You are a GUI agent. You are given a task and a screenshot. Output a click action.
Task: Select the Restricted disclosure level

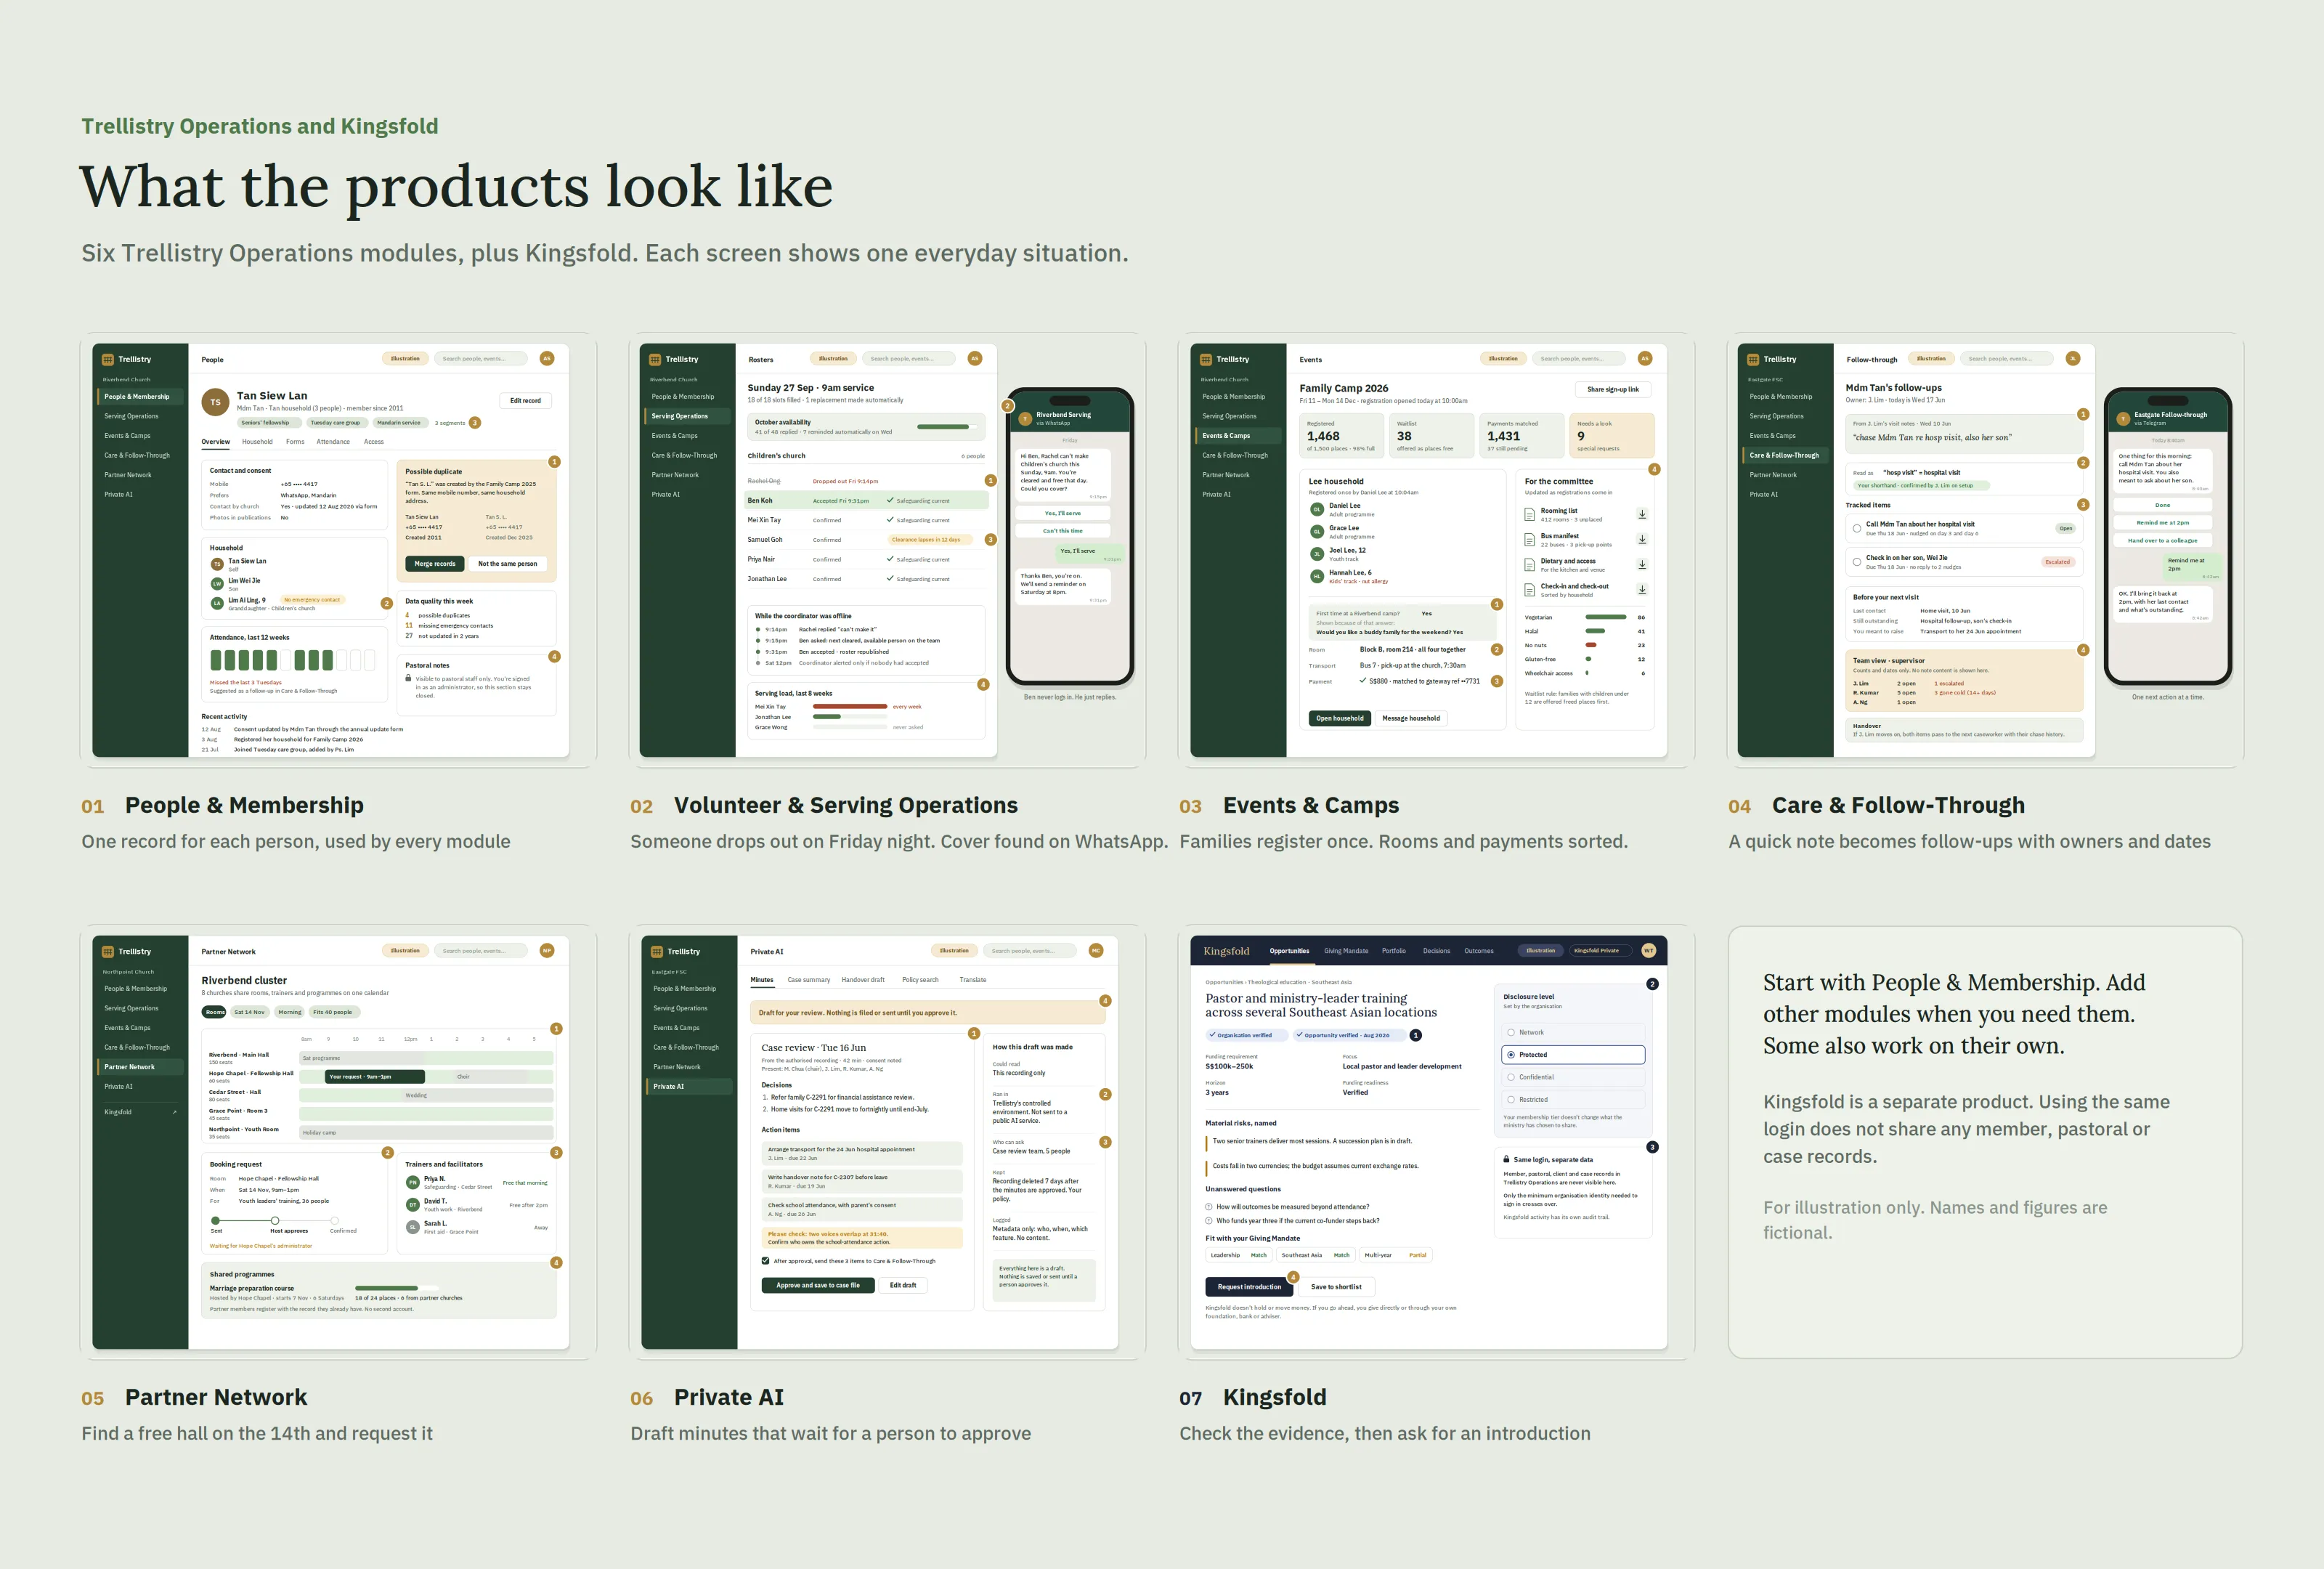(x=1573, y=1099)
